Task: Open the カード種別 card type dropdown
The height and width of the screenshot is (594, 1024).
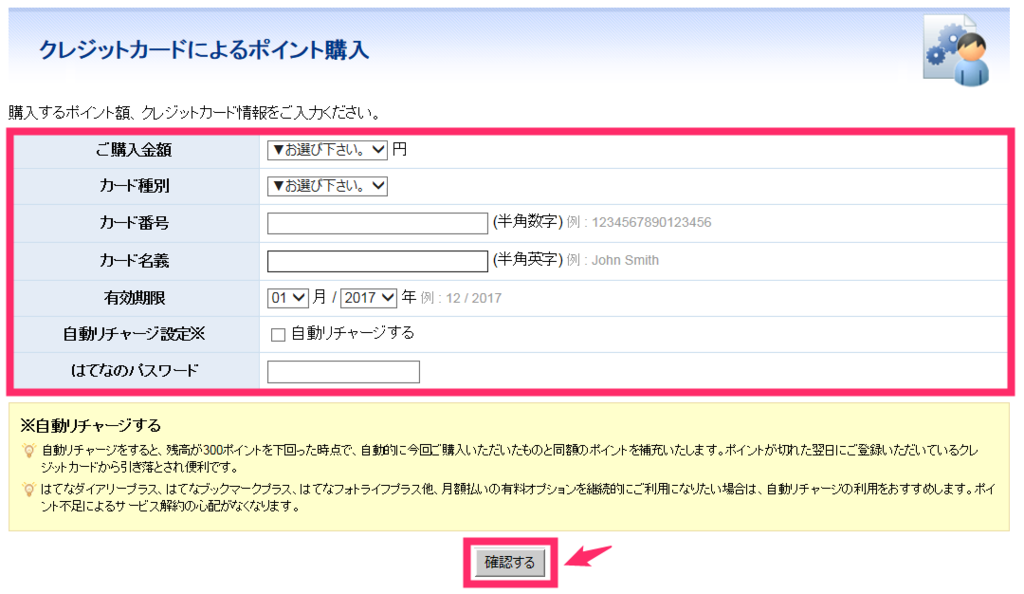Action: (327, 186)
